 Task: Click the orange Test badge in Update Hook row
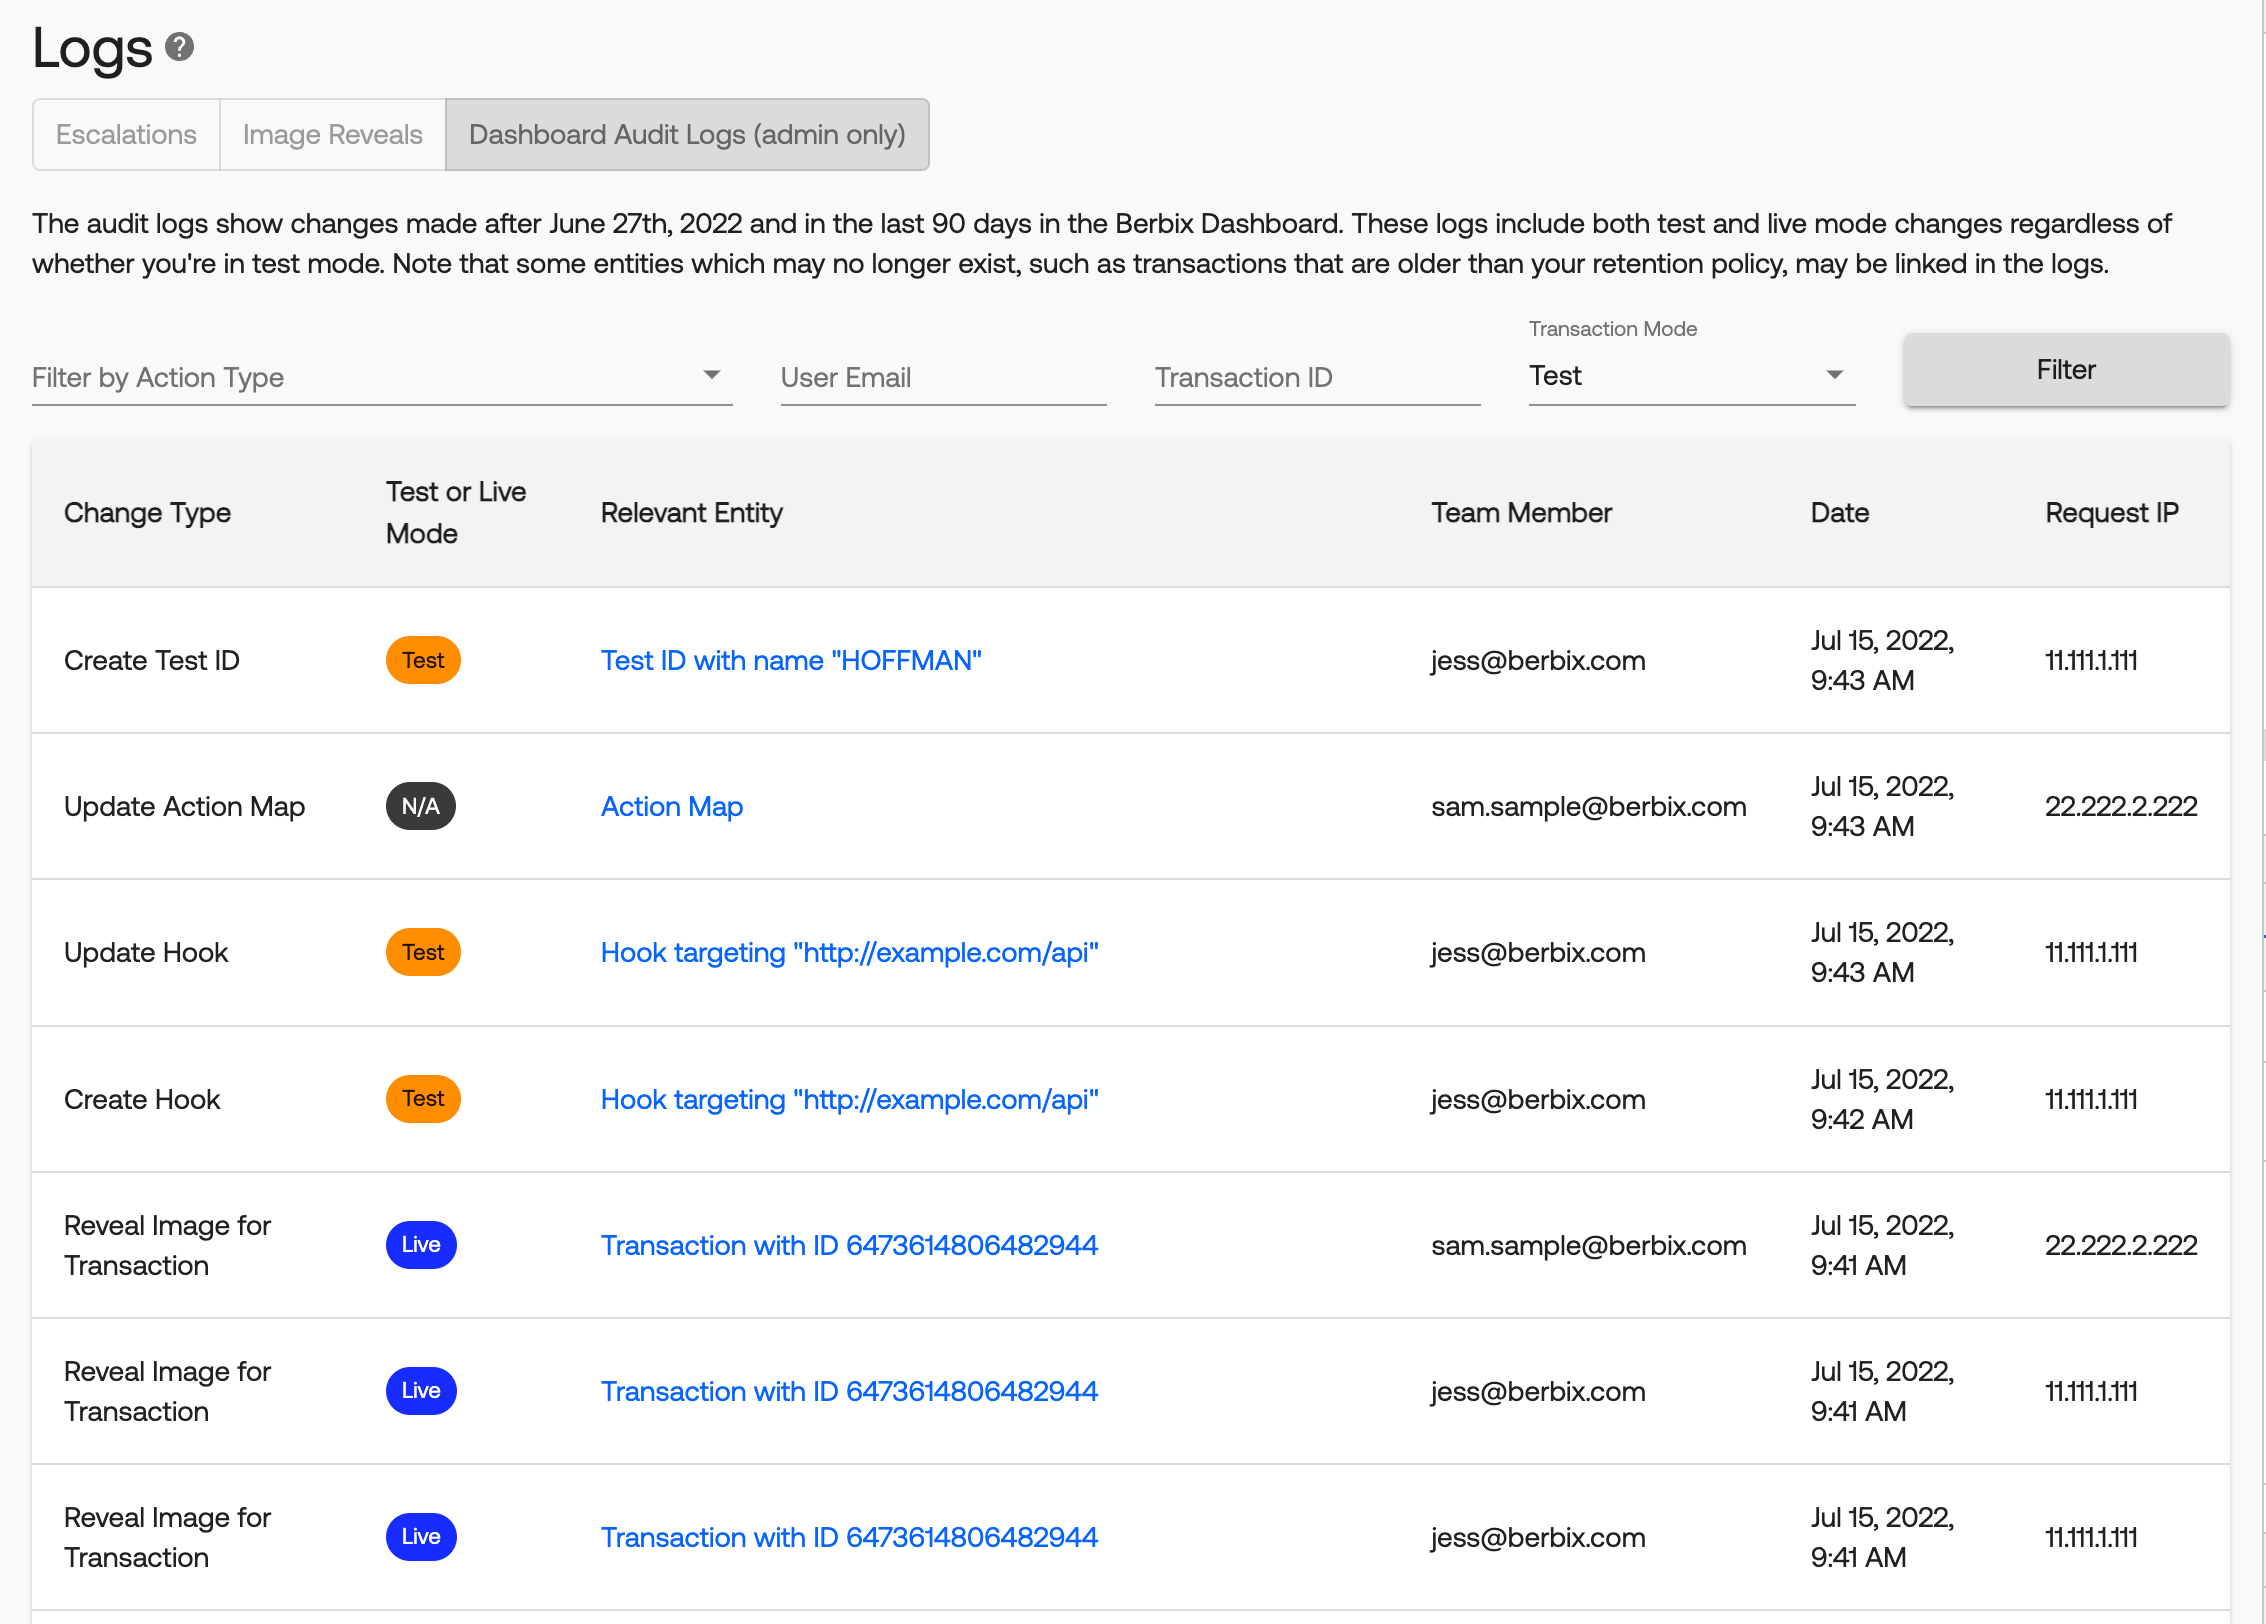point(423,952)
